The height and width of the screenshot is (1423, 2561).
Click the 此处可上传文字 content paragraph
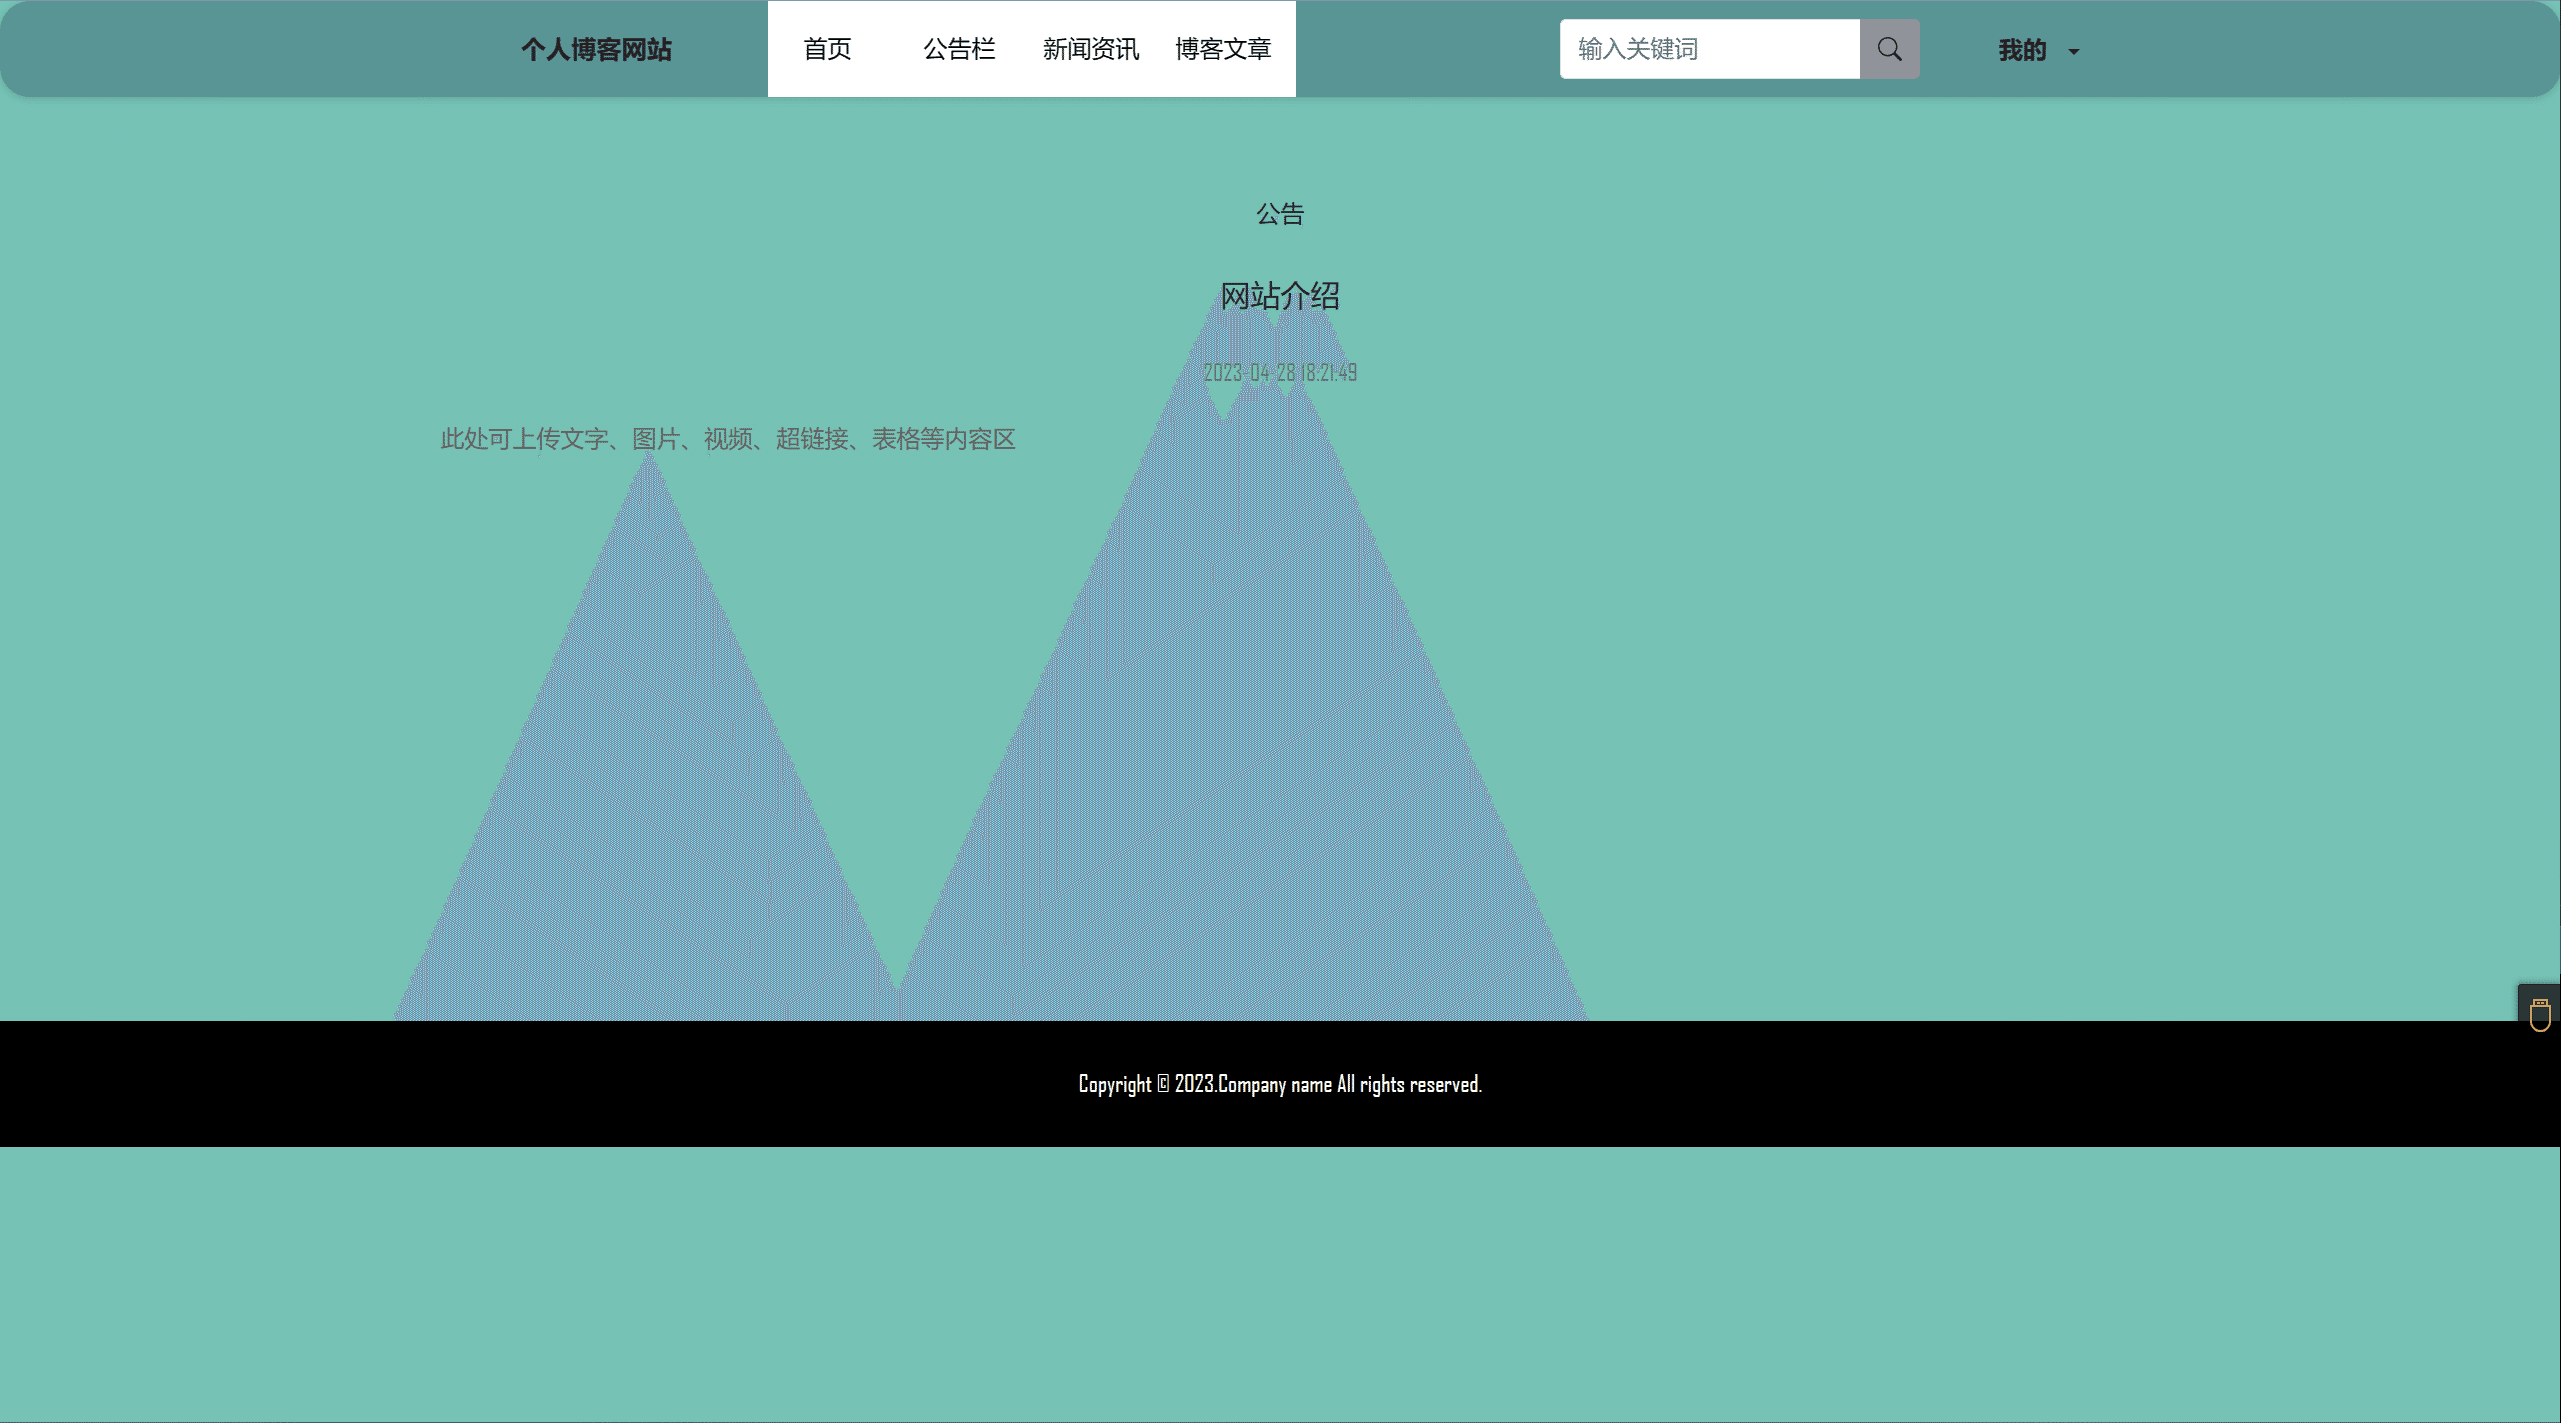point(728,439)
